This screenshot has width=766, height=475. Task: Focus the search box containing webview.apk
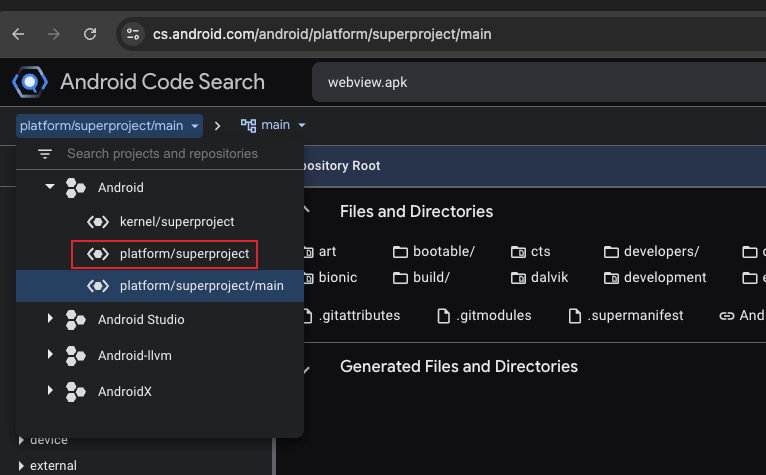click(539, 82)
